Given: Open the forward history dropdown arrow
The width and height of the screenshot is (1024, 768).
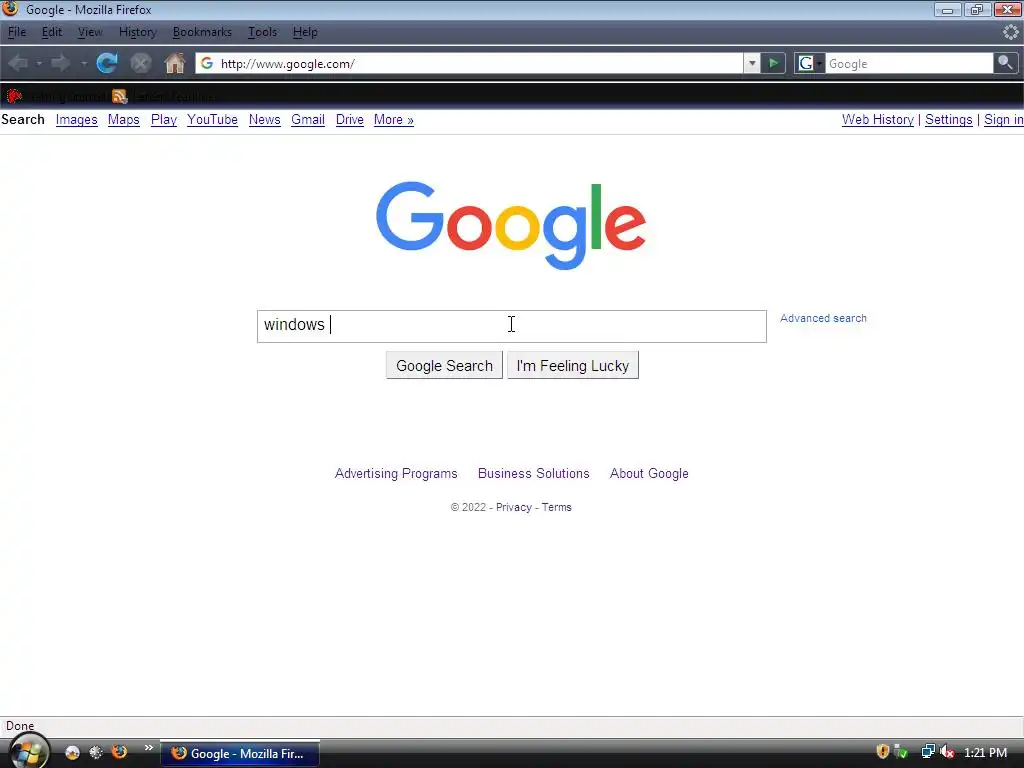Looking at the screenshot, I should tap(84, 63).
